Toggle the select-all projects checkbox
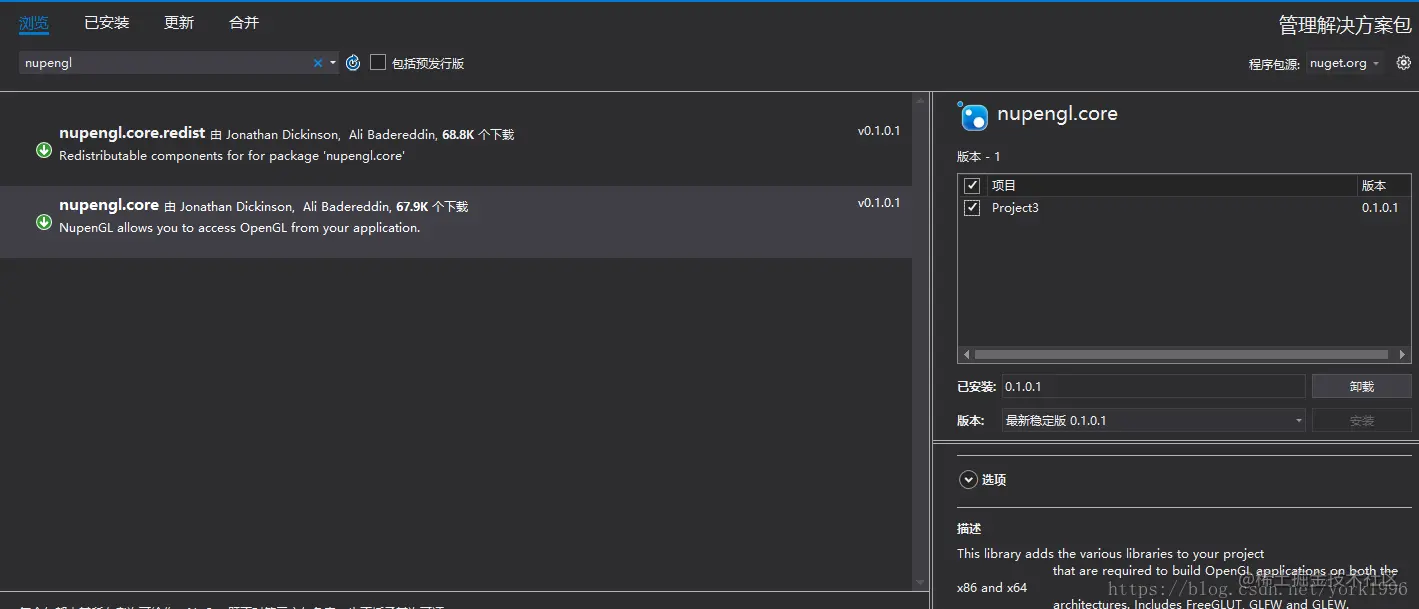This screenshot has width=1419, height=609. point(972,186)
